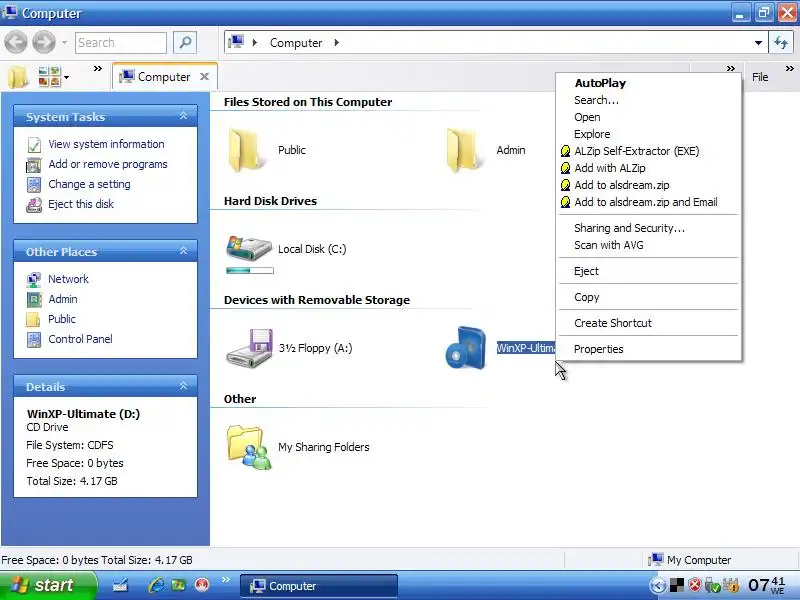Click the Local Disk usage bar
This screenshot has height=600, width=800.
coord(249,270)
